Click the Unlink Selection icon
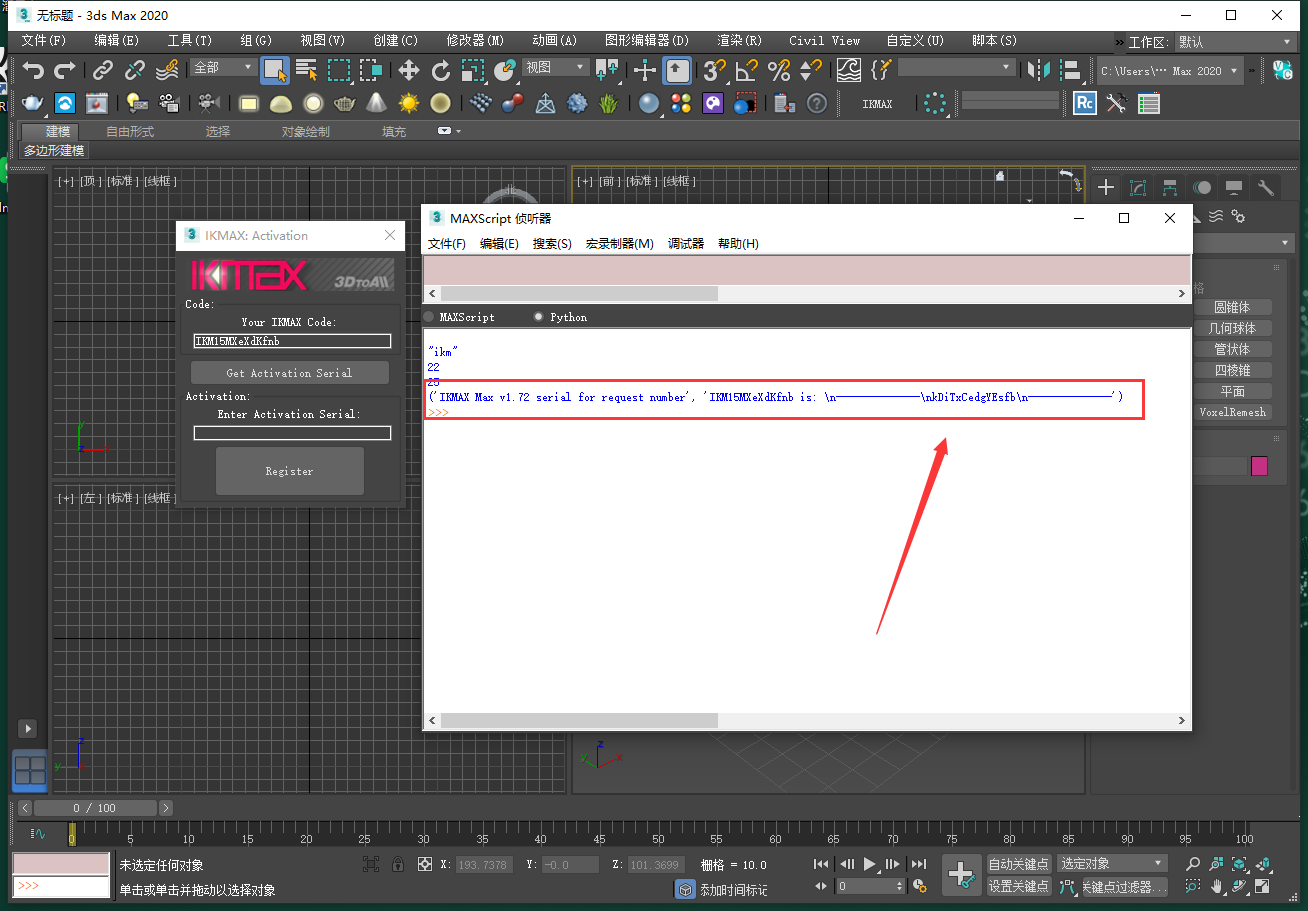1308x911 pixels. 135,70
